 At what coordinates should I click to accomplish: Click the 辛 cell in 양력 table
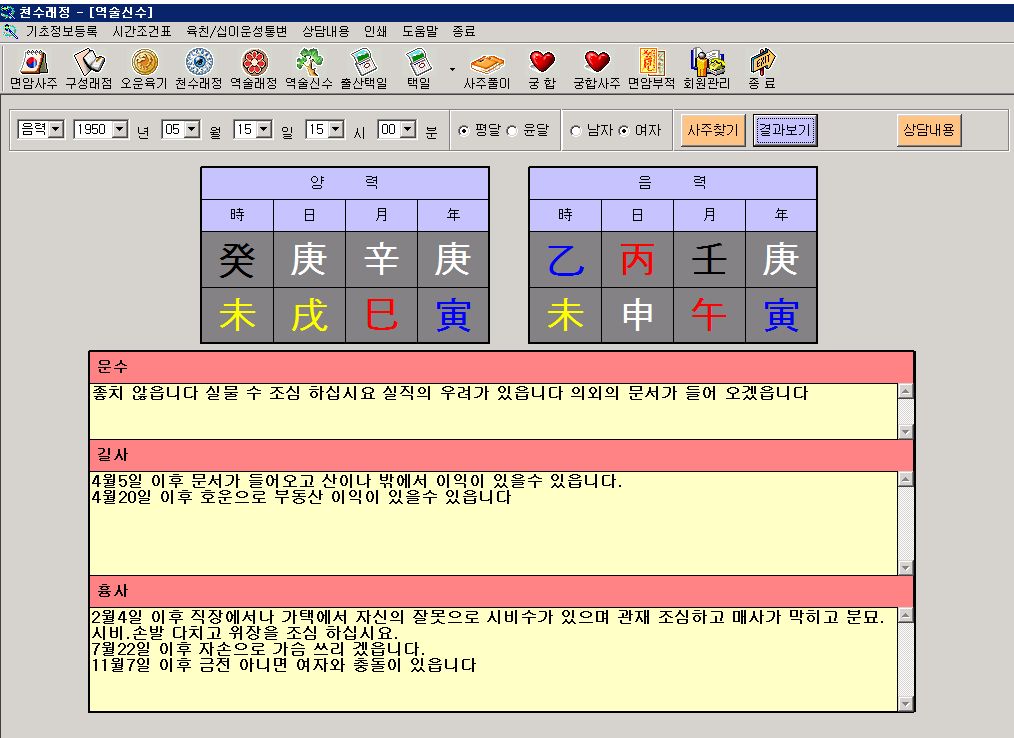(382, 259)
